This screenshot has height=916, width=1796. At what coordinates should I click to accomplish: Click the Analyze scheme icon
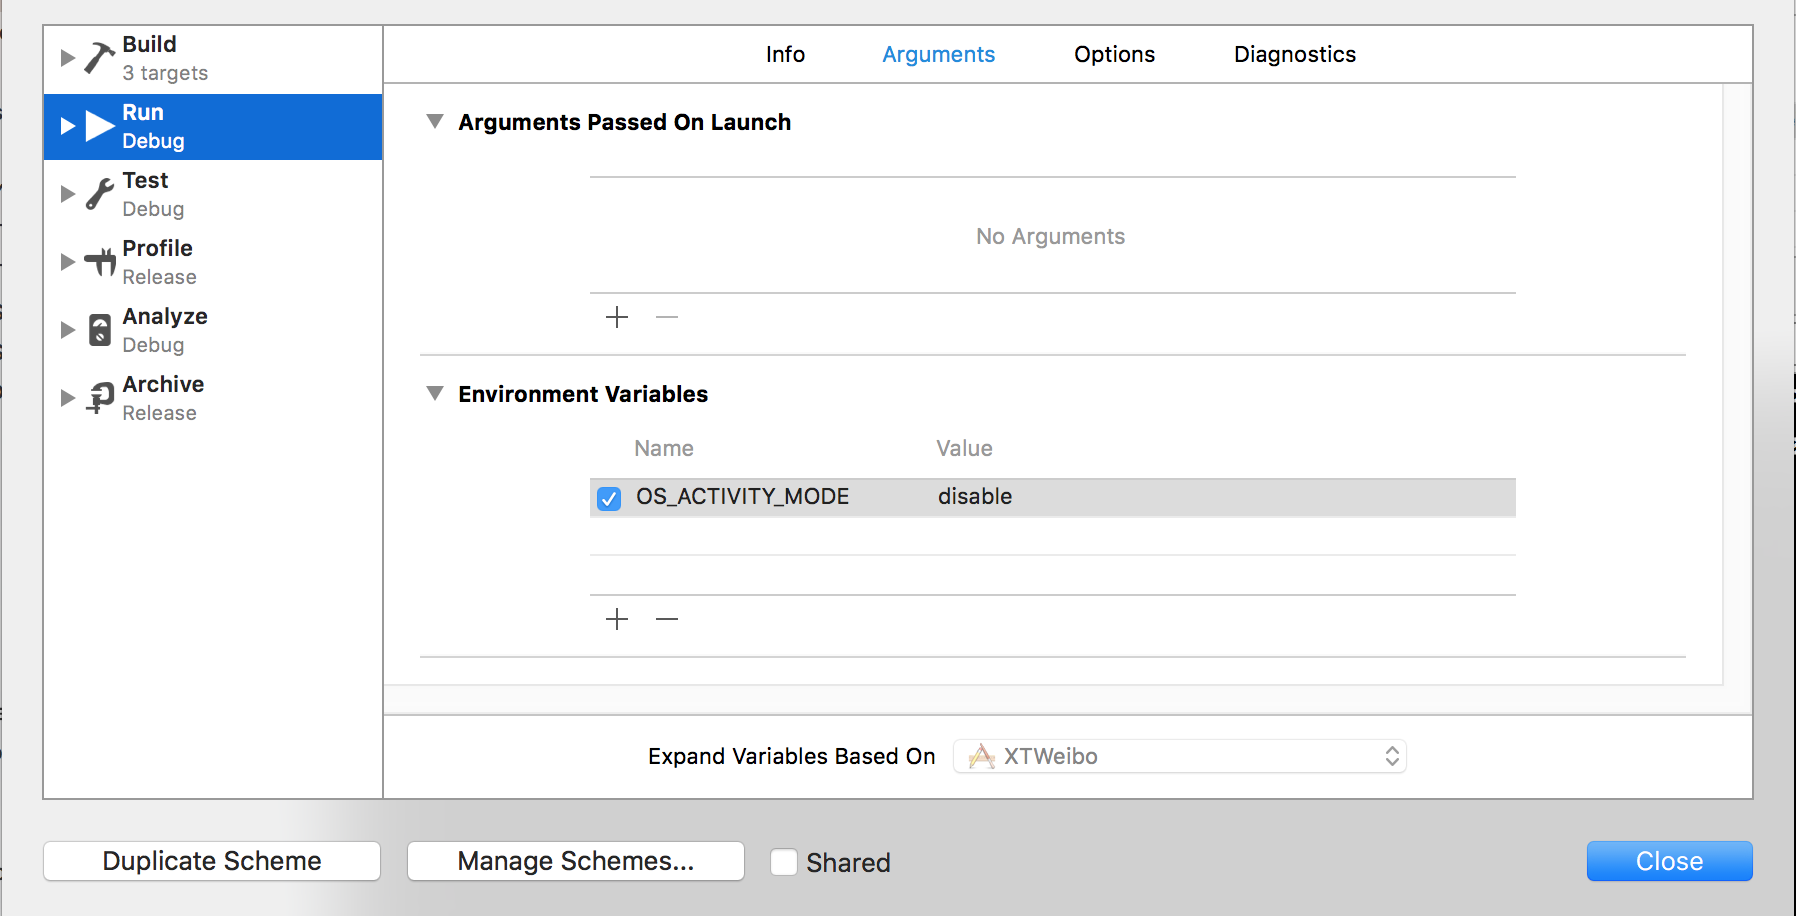tap(100, 330)
